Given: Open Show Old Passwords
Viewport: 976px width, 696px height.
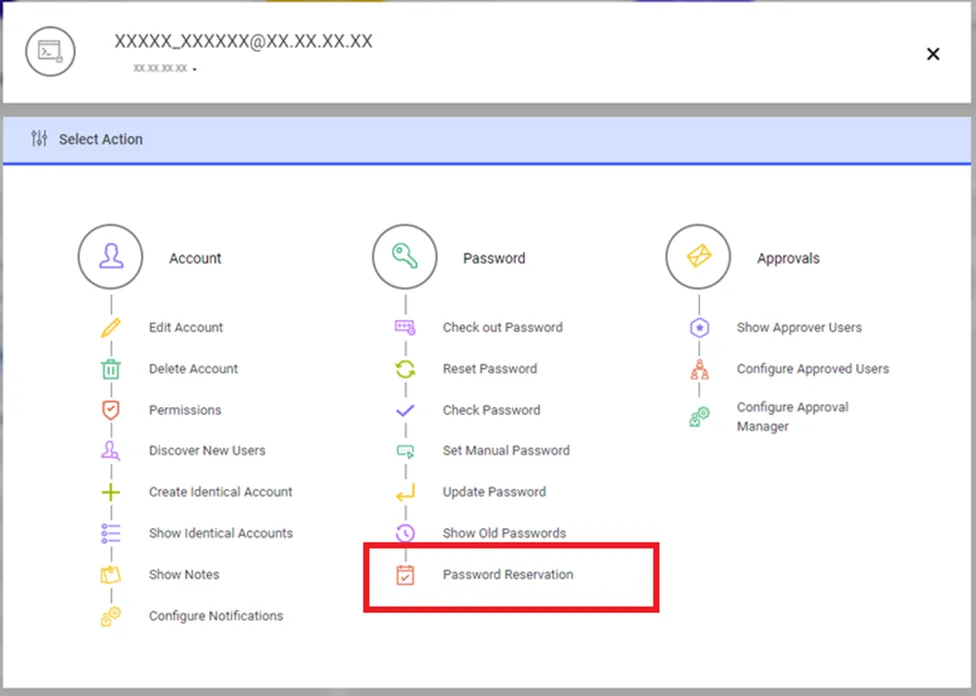Looking at the screenshot, I should [x=504, y=533].
